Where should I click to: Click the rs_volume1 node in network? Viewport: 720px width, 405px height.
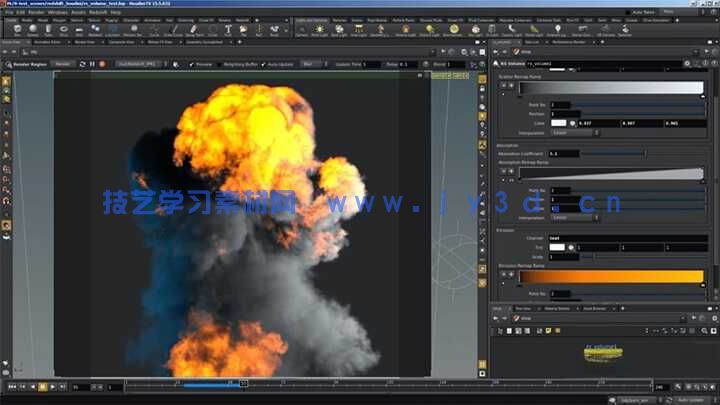tap(603, 354)
